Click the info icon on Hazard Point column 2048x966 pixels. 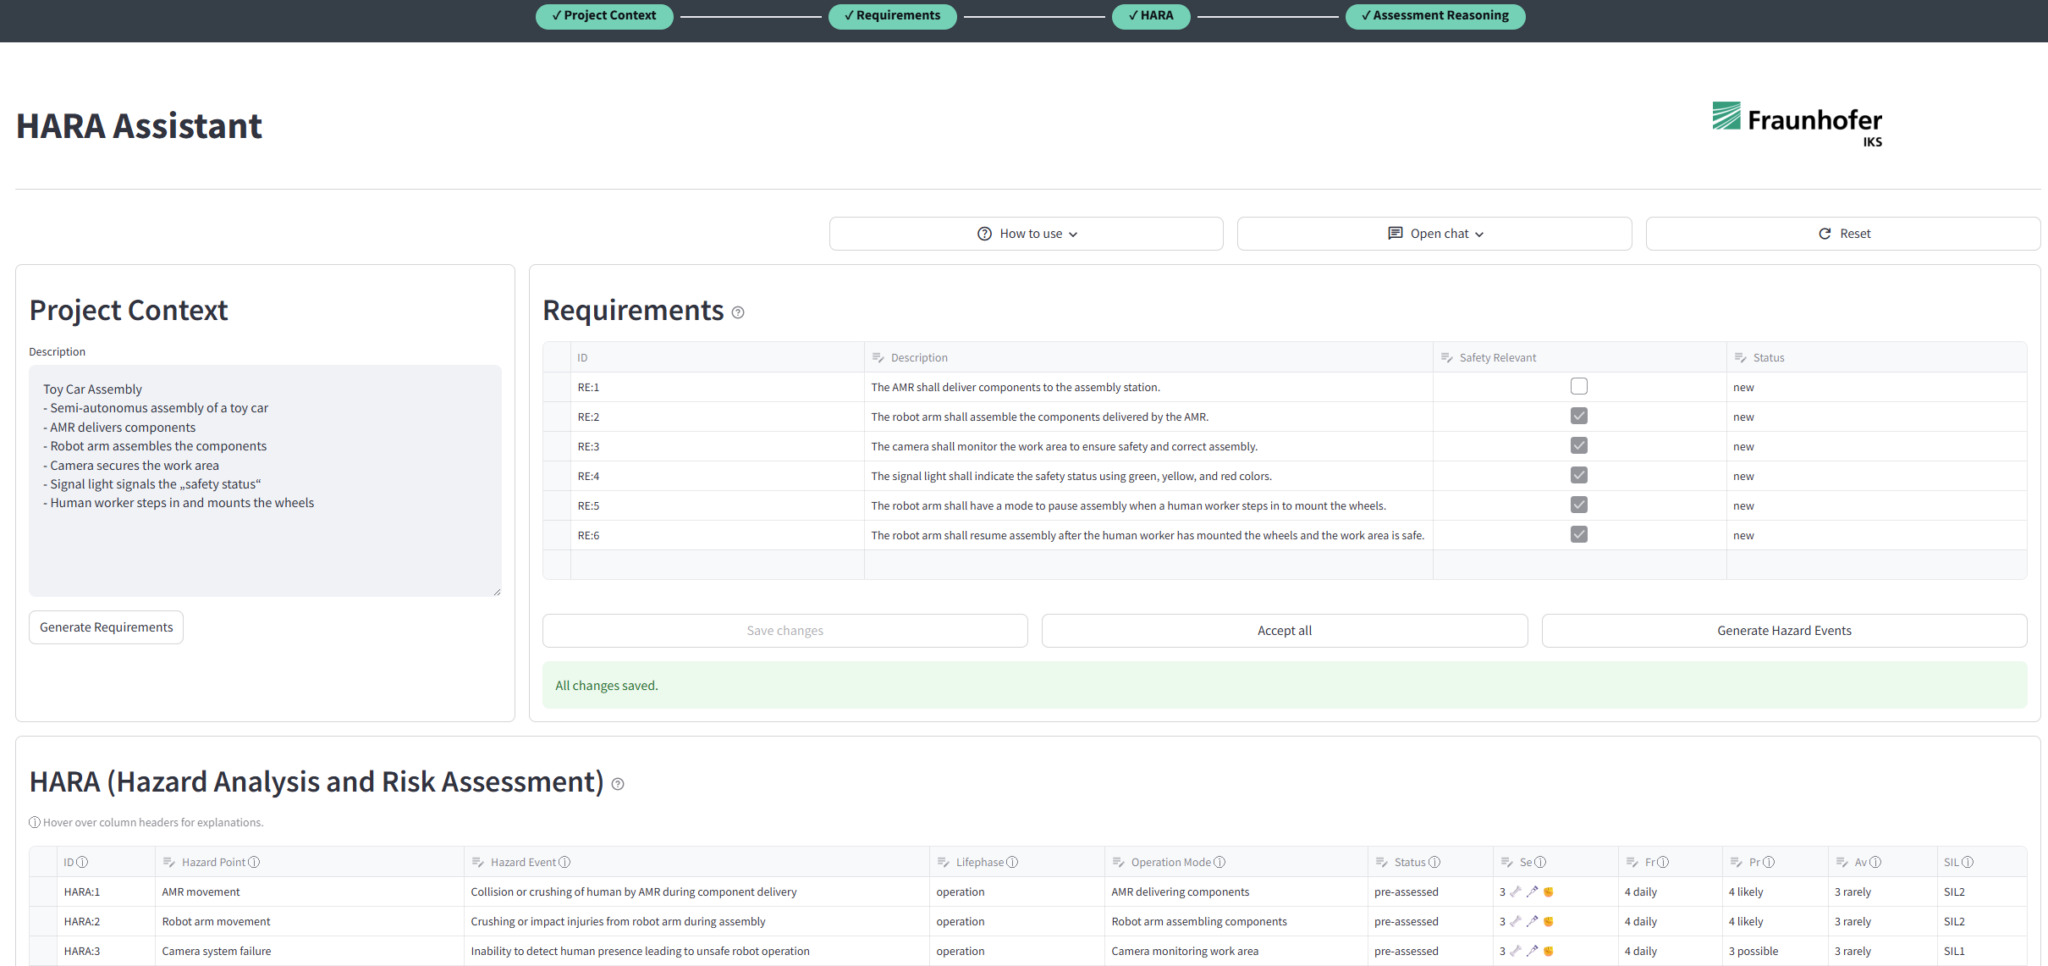tap(254, 862)
